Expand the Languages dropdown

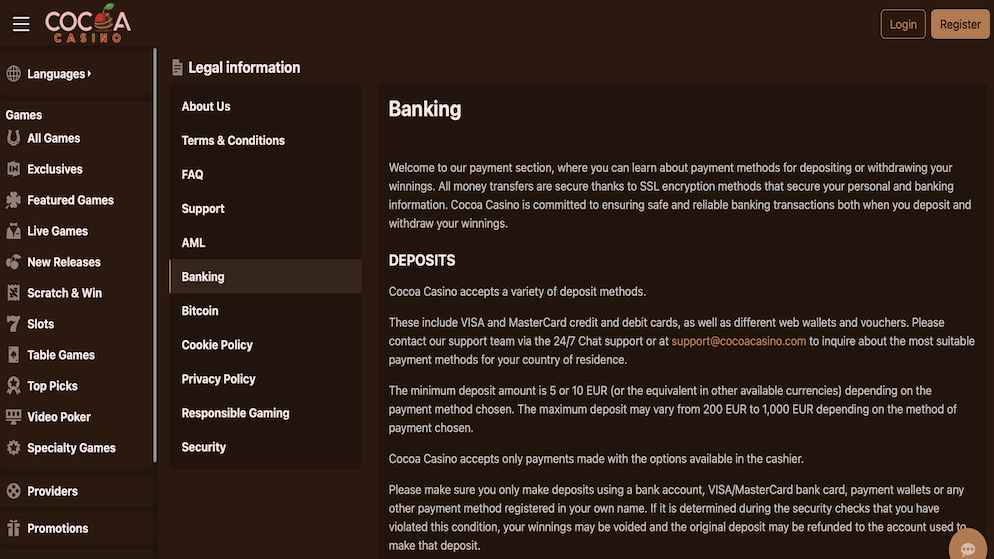(x=58, y=74)
